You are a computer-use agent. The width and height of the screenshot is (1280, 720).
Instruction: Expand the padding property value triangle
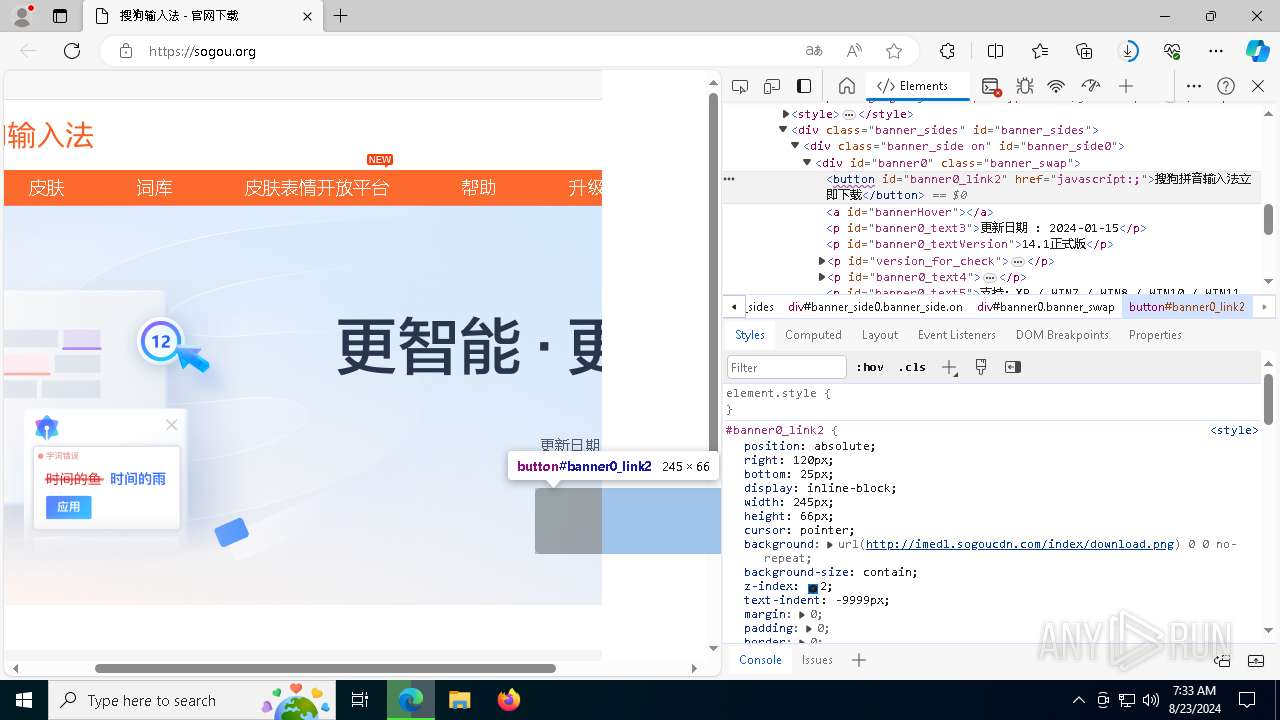tap(809, 629)
